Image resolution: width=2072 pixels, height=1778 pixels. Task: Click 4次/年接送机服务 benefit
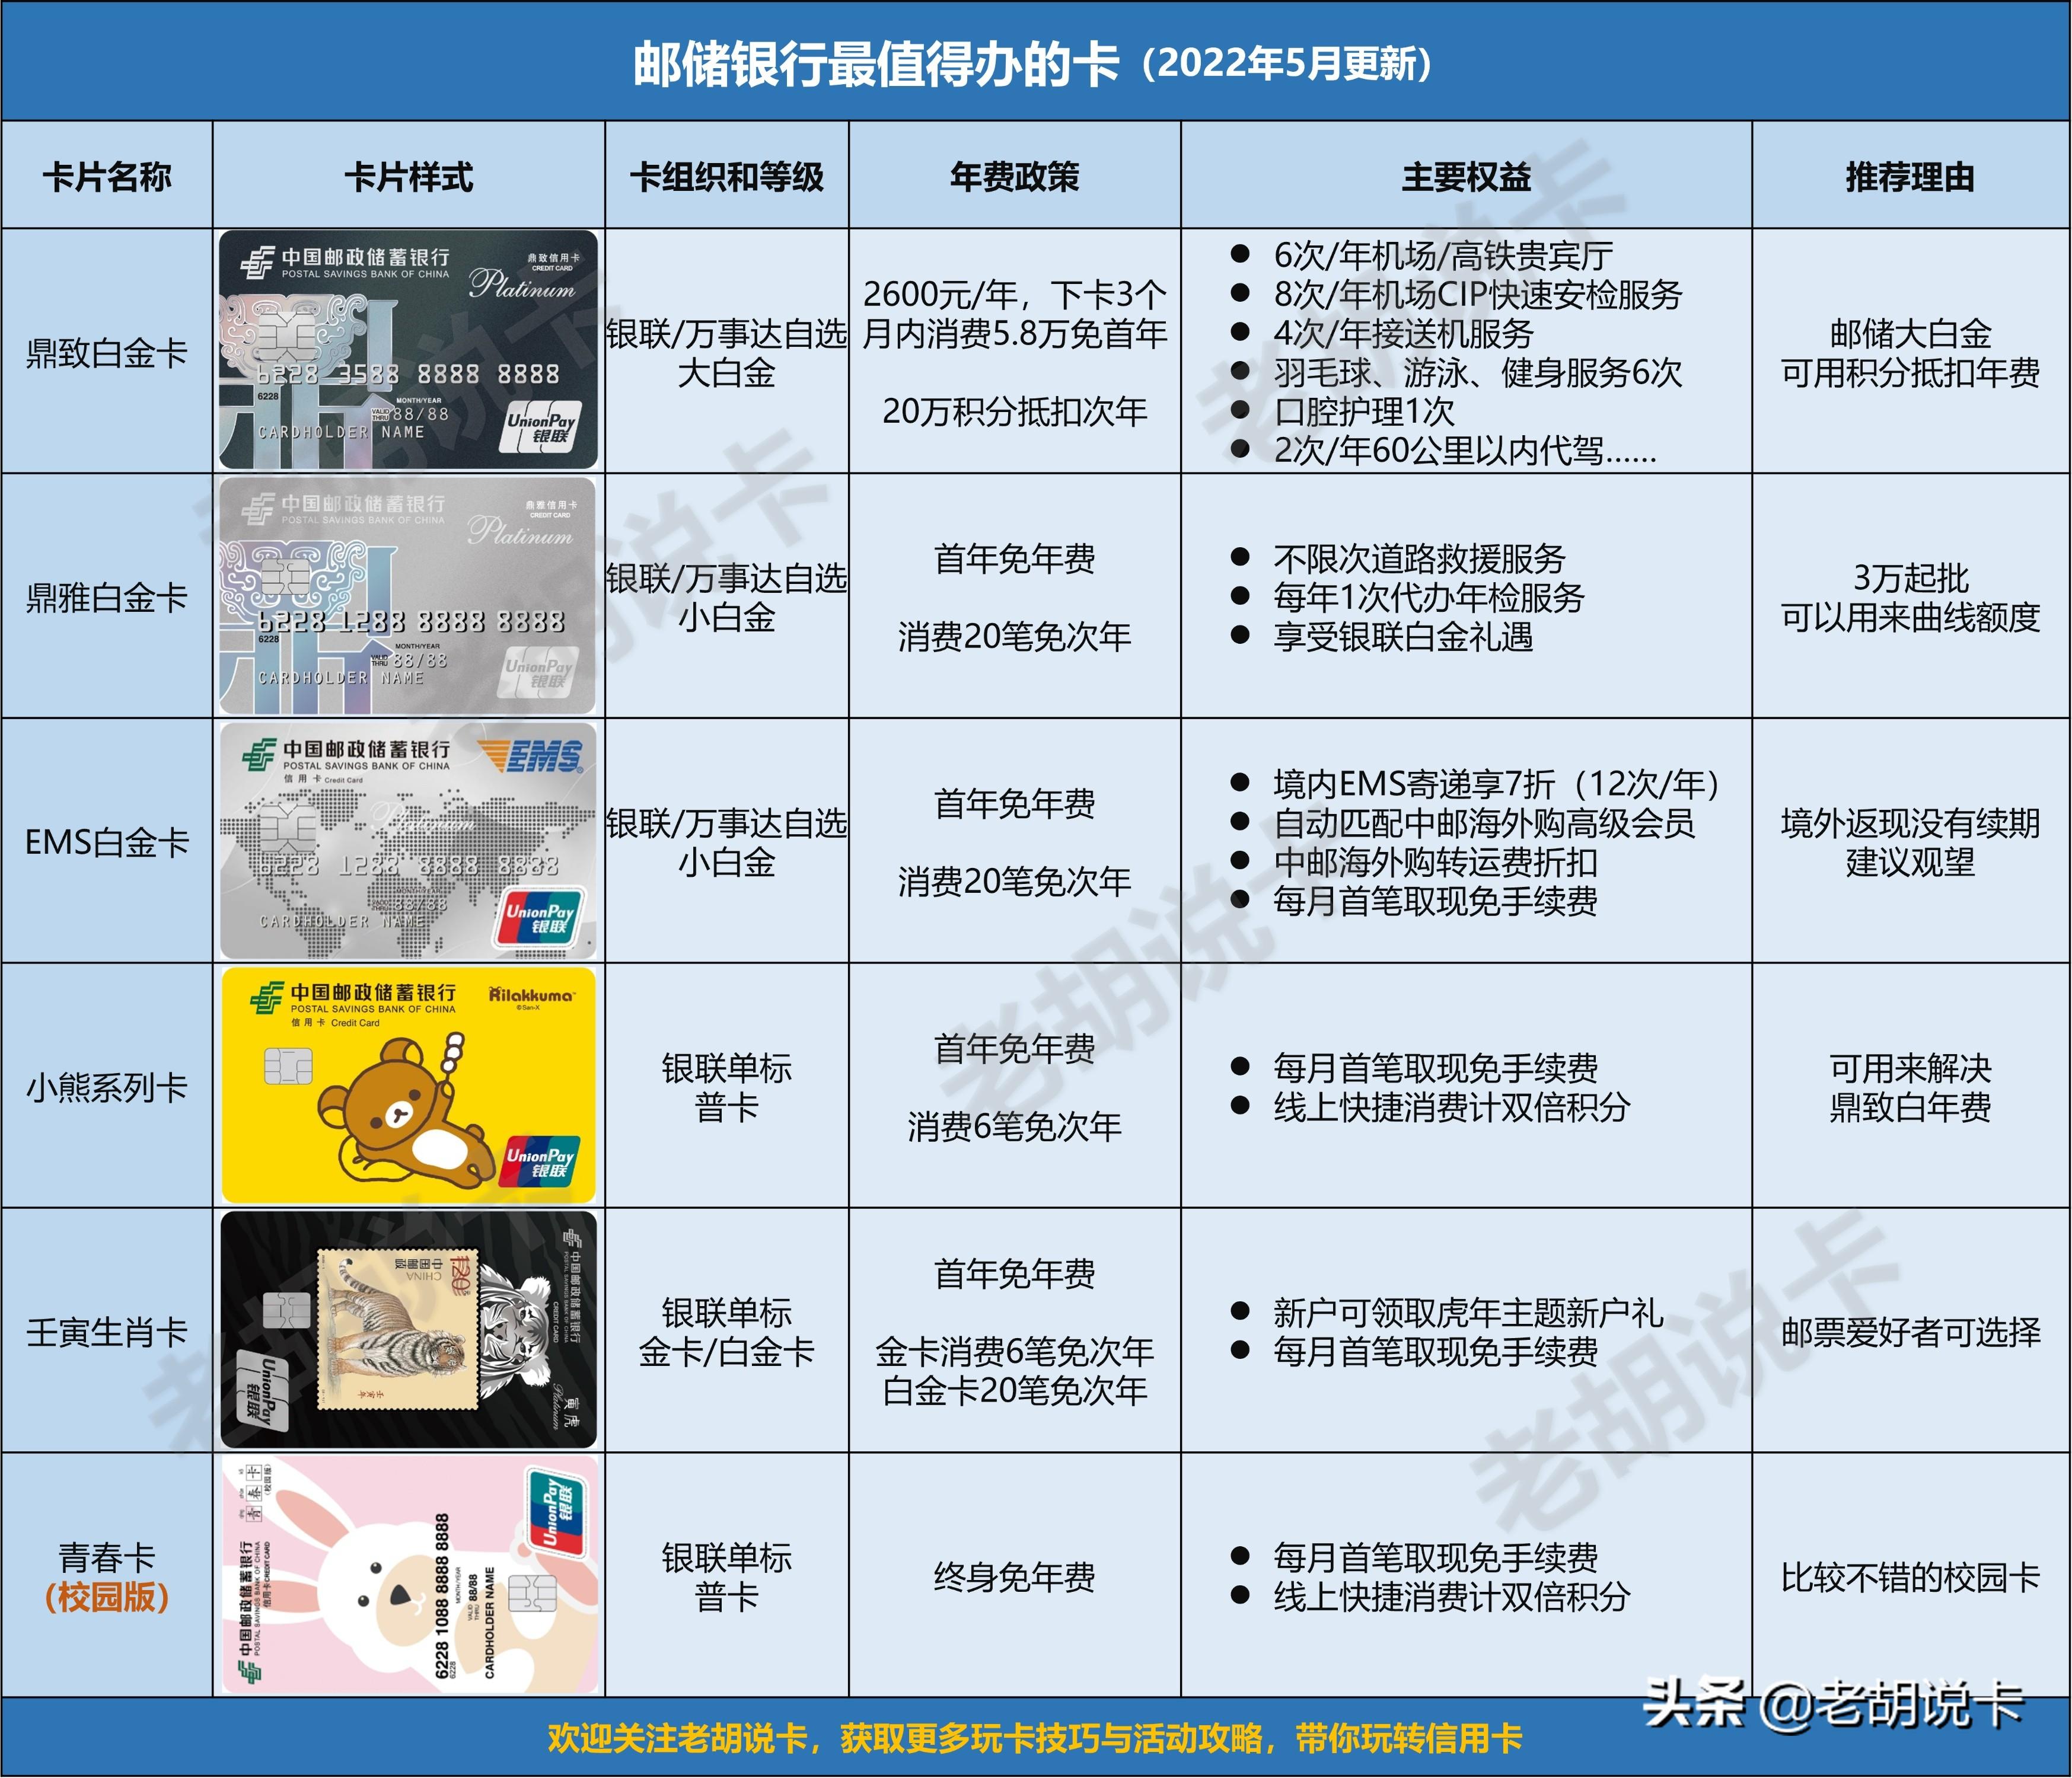1403,333
